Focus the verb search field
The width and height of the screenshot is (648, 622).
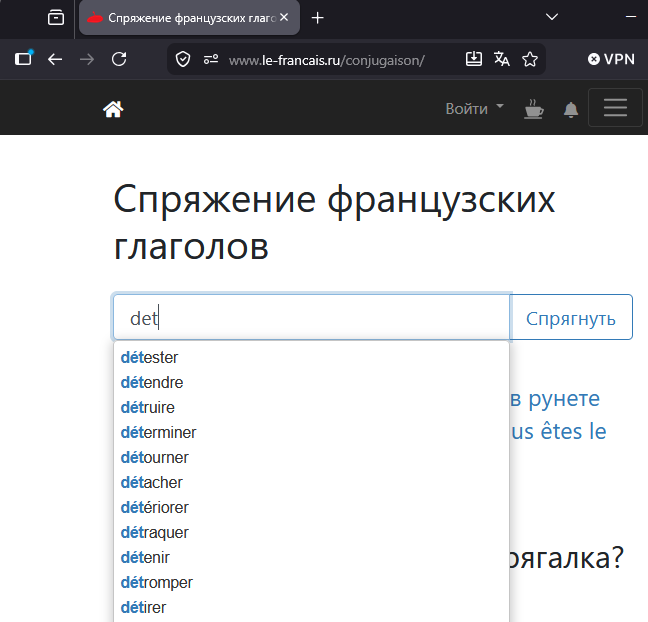pos(312,317)
